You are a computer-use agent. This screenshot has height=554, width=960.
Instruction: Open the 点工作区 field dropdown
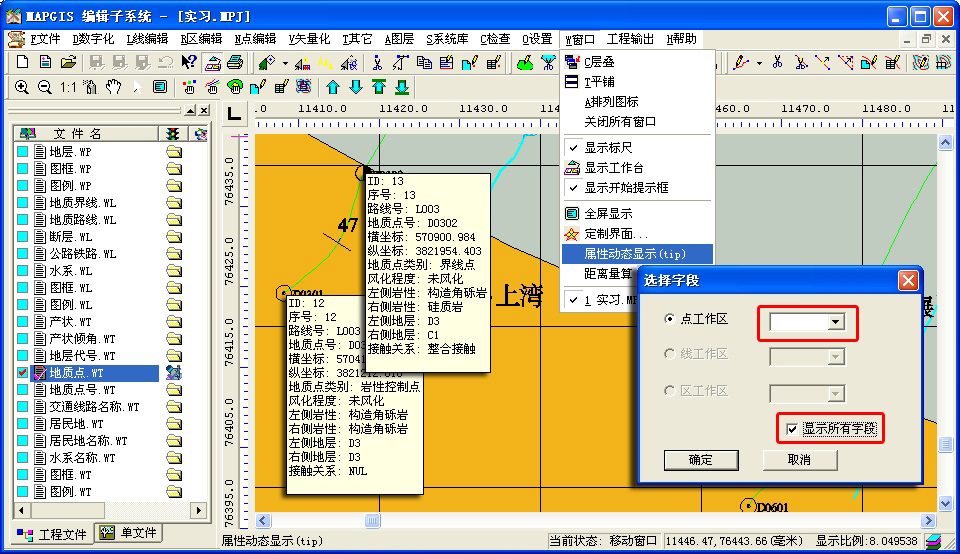click(835, 322)
